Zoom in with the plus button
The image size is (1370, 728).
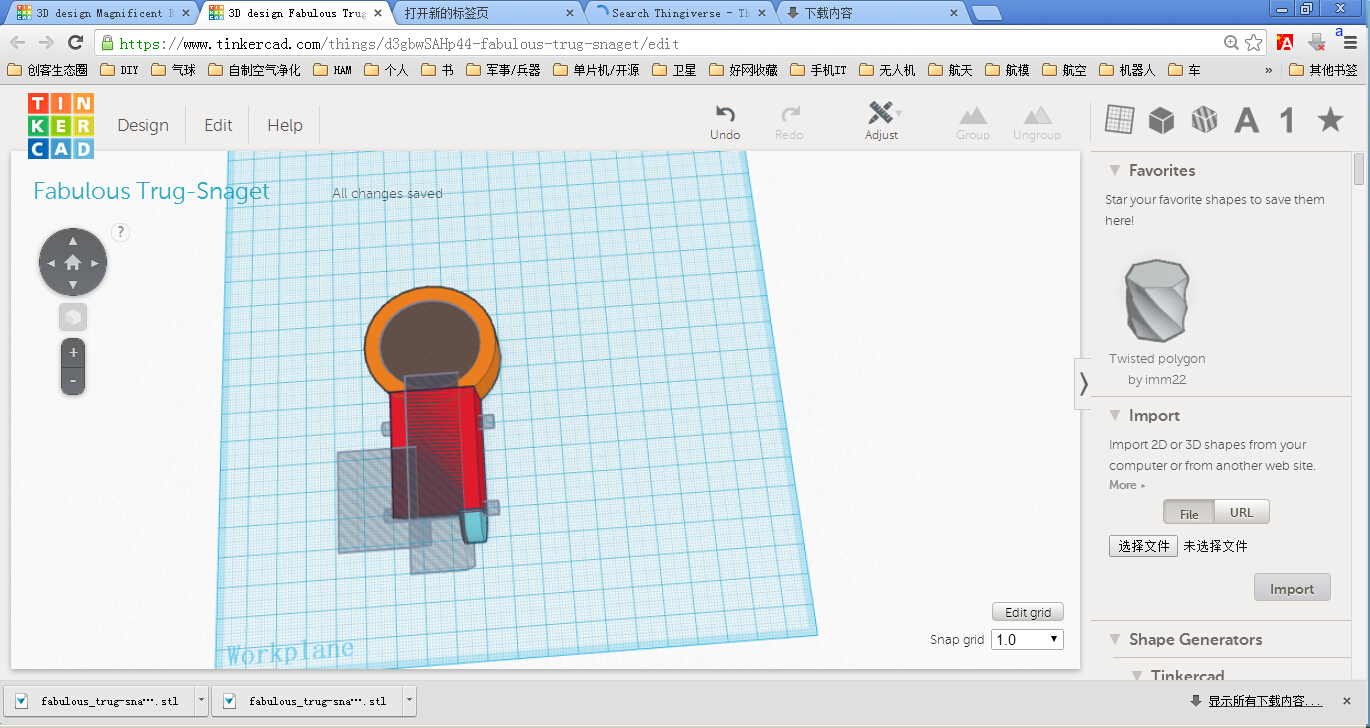(73, 353)
